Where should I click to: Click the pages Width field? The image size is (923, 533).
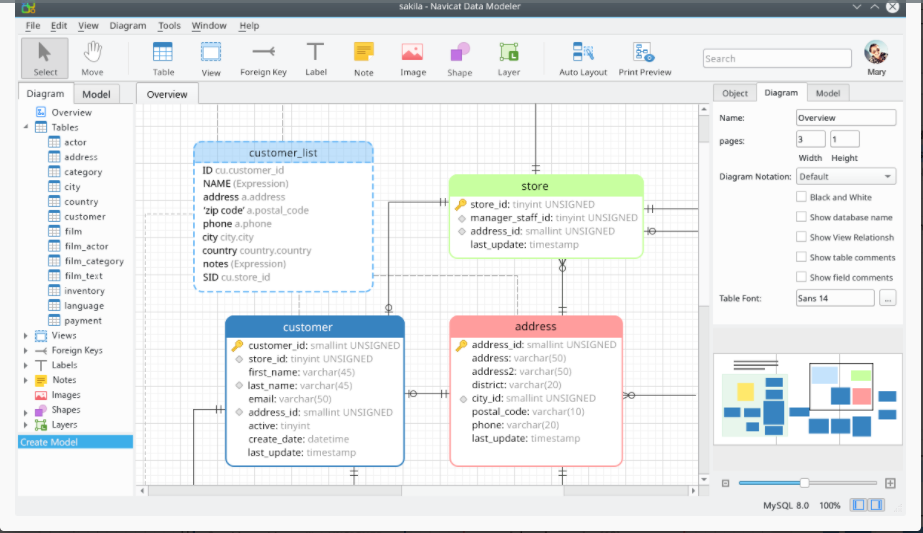click(x=811, y=140)
